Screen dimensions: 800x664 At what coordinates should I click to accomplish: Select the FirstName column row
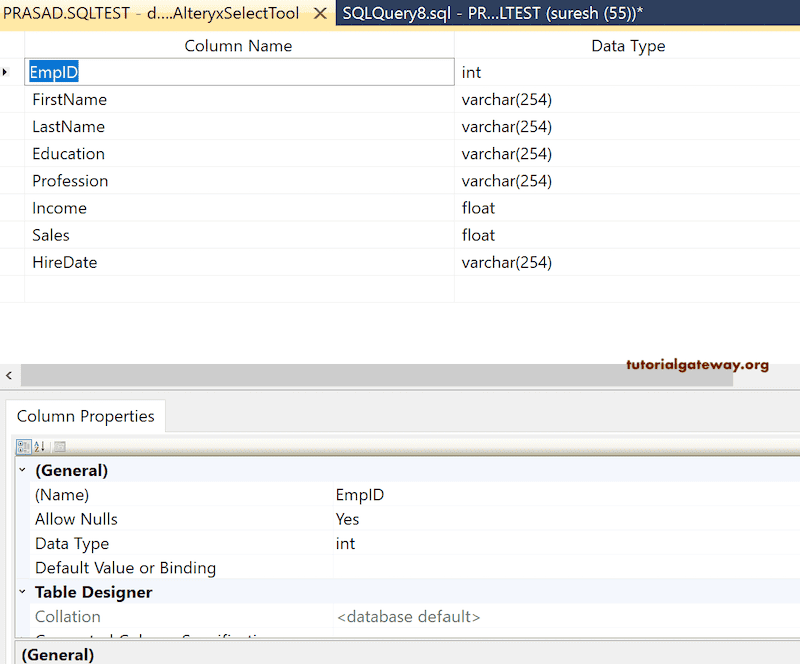[x=150, y=99]
